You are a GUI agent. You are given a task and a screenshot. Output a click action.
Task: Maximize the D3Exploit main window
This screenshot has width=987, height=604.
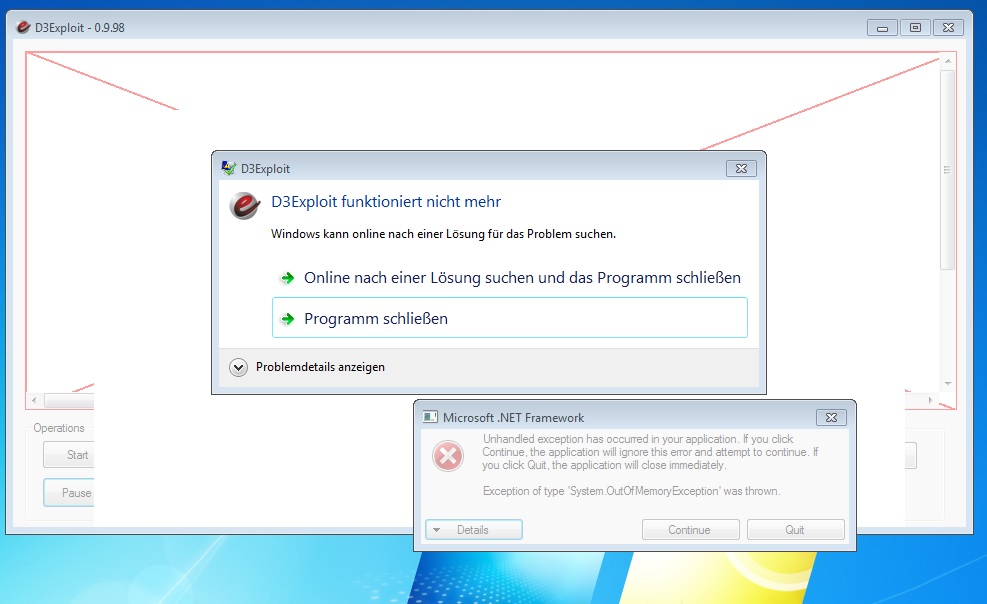click(915, 28)
